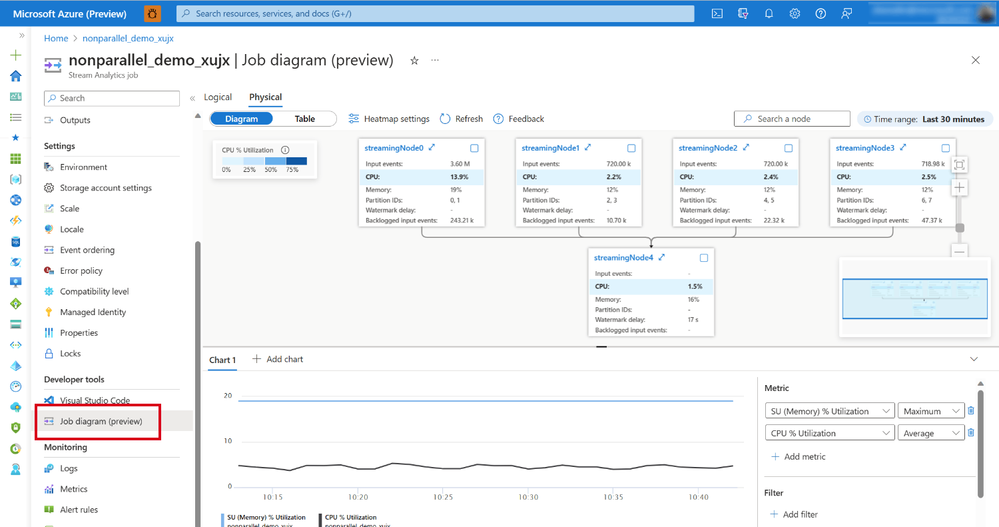
Task: Click the Heatmap settings button
Action: 389,119
